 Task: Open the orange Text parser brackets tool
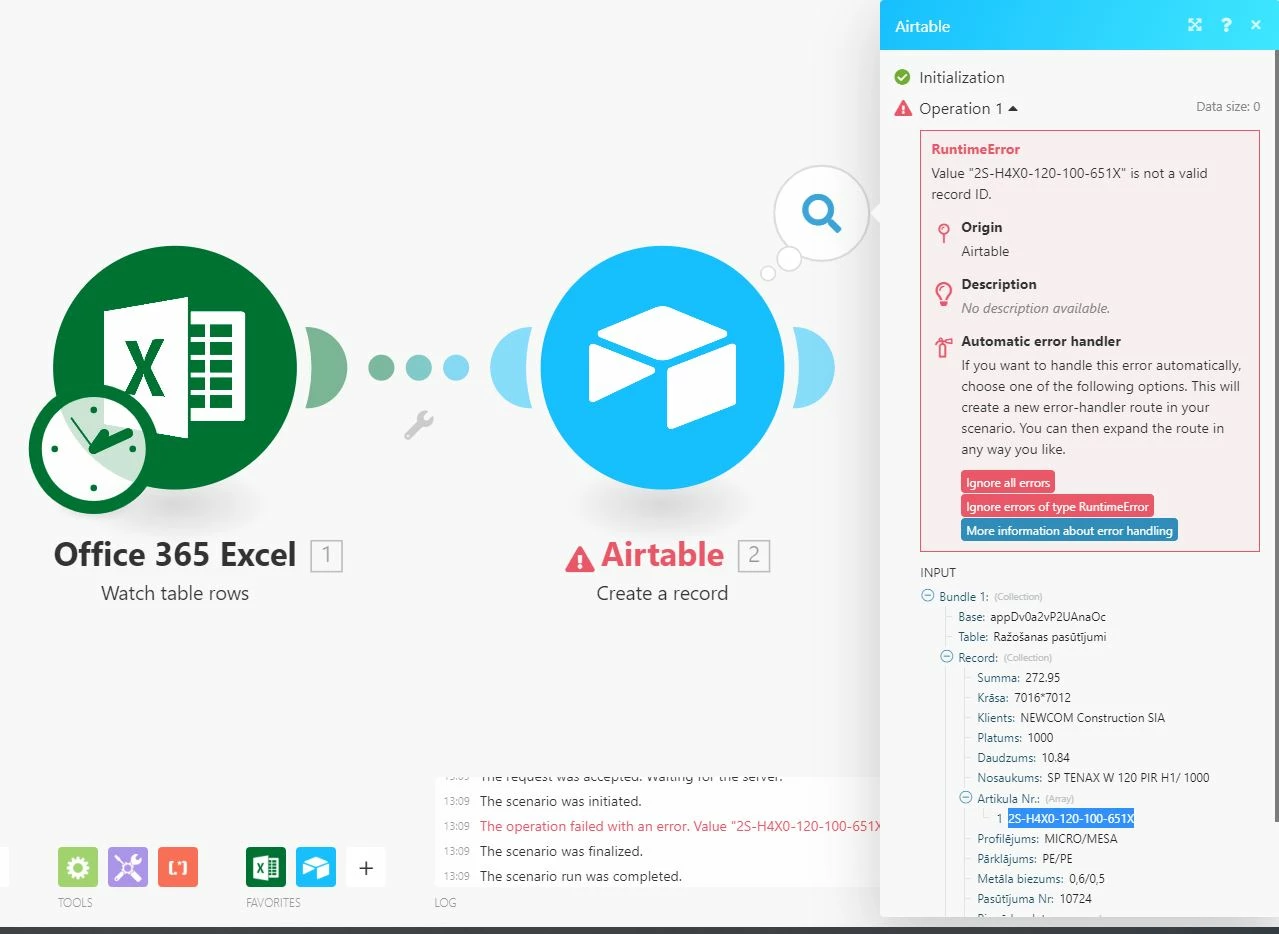[x=178, y=867]
